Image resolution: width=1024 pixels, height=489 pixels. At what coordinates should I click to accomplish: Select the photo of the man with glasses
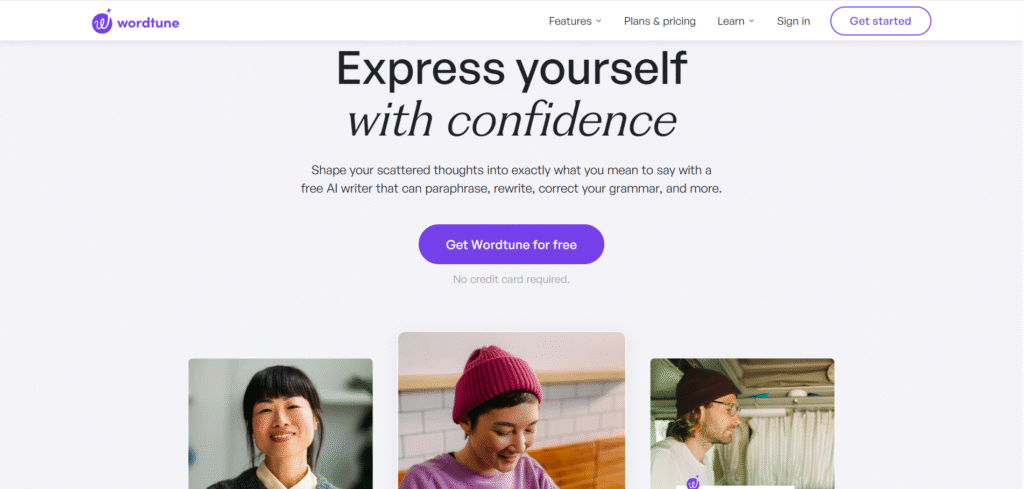pos(742,423)
